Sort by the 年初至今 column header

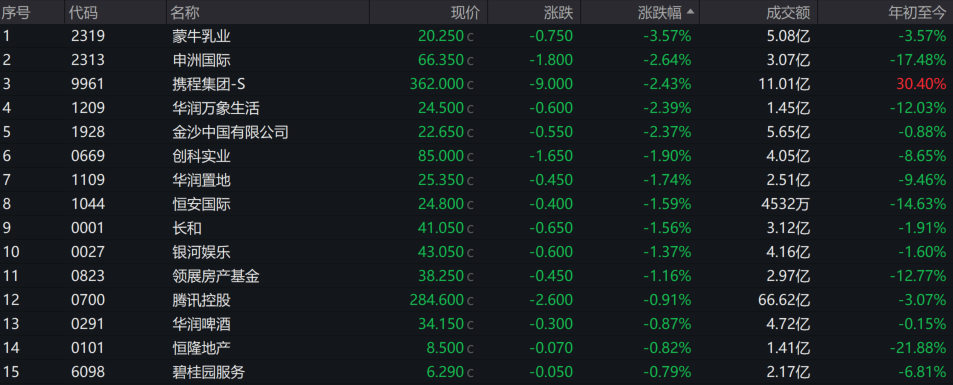pyautogui.click(x=917, y=12)
